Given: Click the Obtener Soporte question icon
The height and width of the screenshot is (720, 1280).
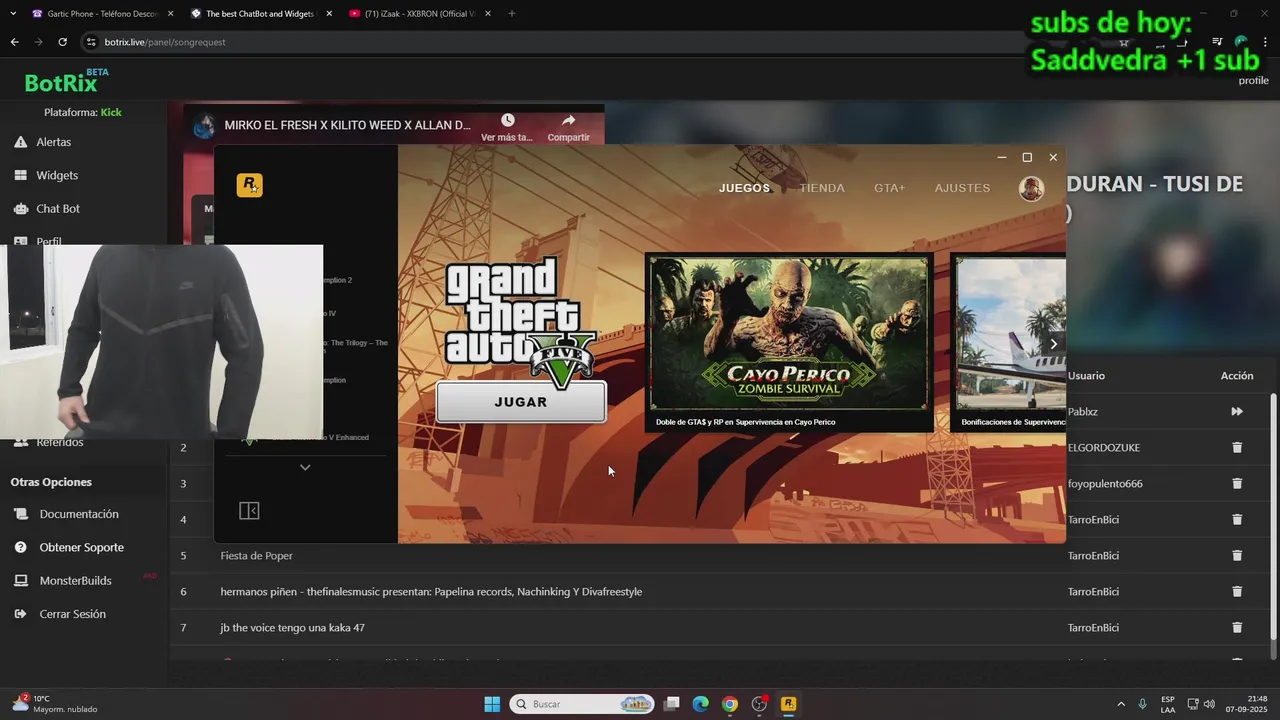Looking at the screenshot, I should 20,547.
